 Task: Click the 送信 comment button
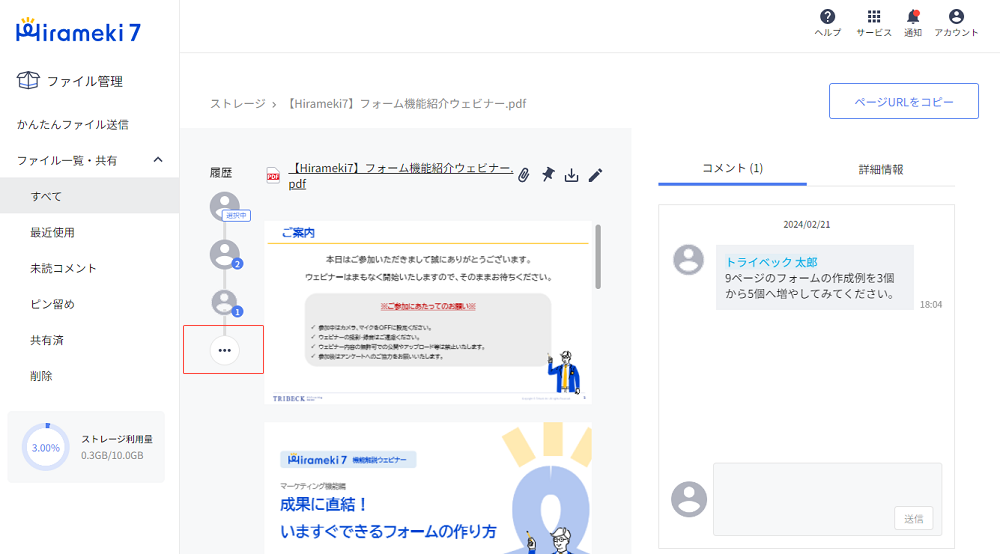coord(913,518)
